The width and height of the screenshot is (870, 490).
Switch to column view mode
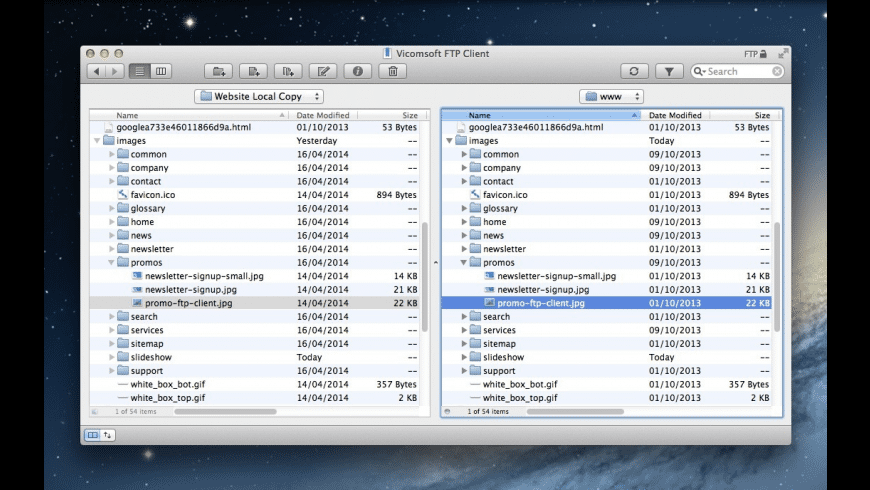pyautogui.click(x=160, y=71)
